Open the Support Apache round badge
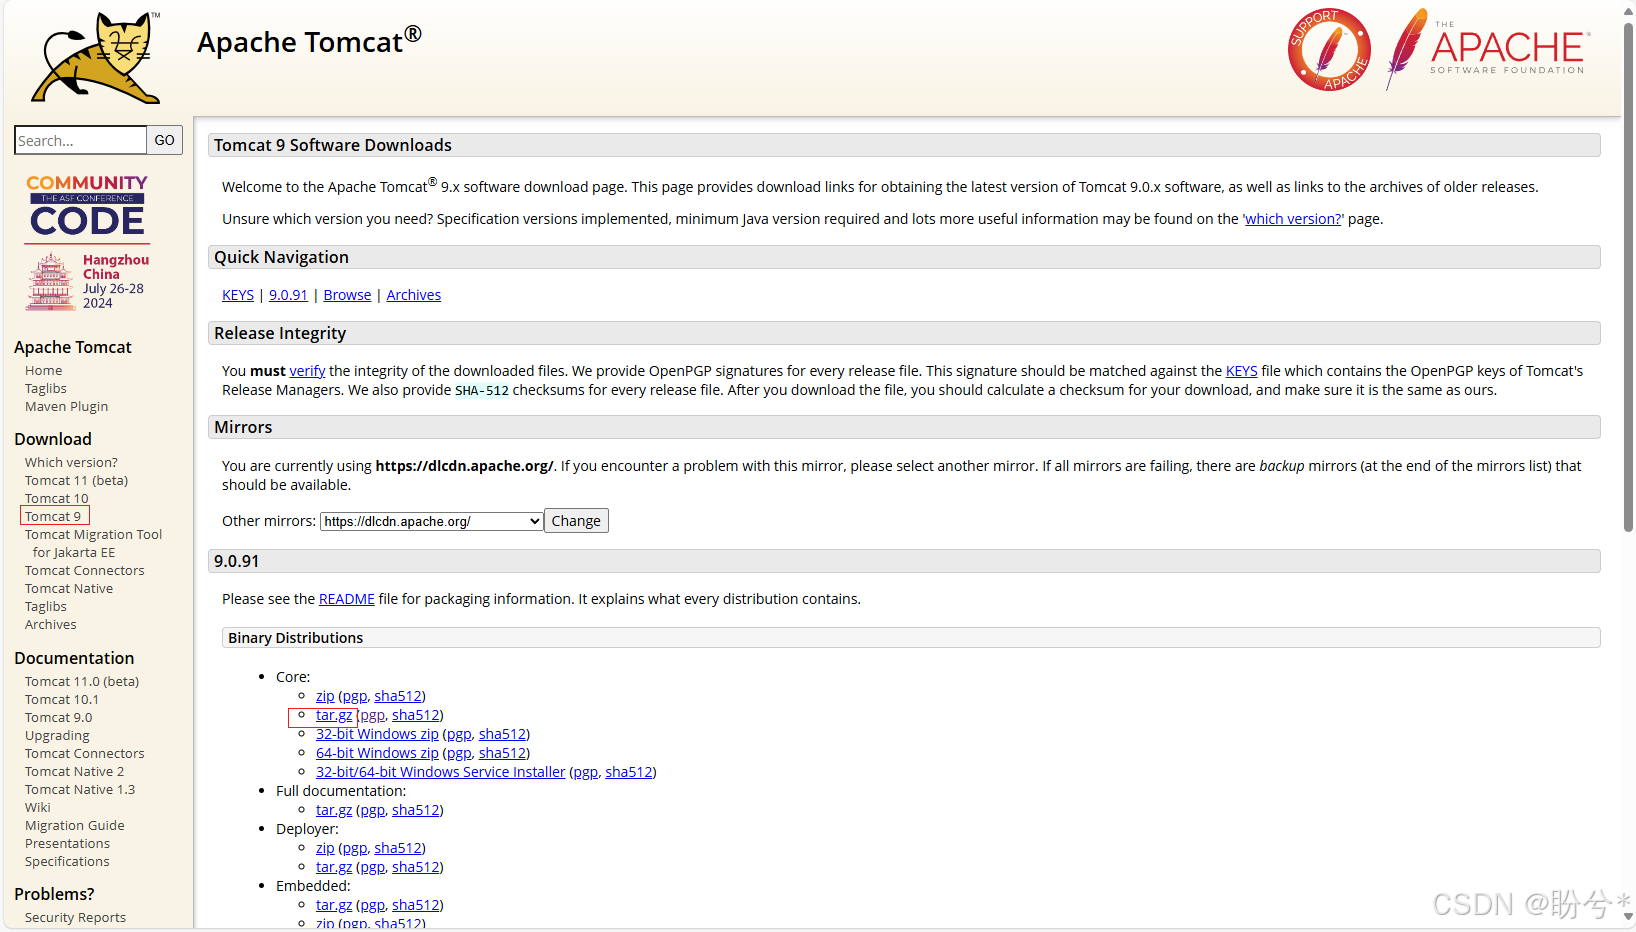This screenshot has height=932, width=1636. (1329, 50)
